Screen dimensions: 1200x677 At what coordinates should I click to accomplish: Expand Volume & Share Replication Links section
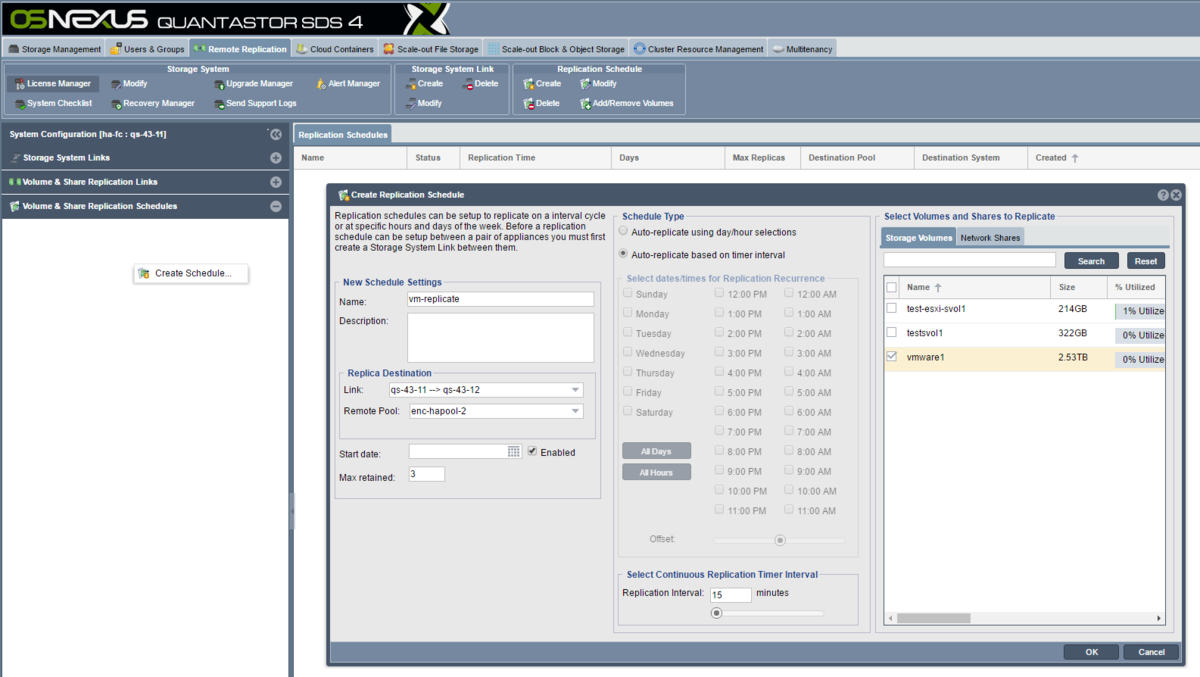[x=275, y=182]
